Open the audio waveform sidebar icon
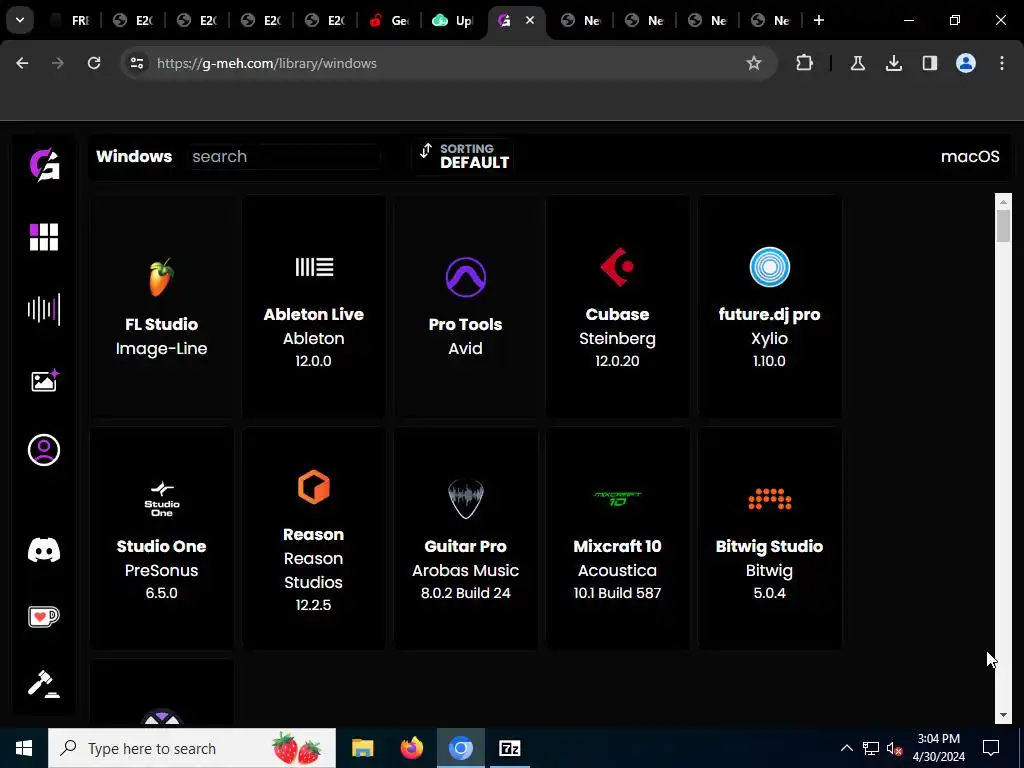 [44, 309]
